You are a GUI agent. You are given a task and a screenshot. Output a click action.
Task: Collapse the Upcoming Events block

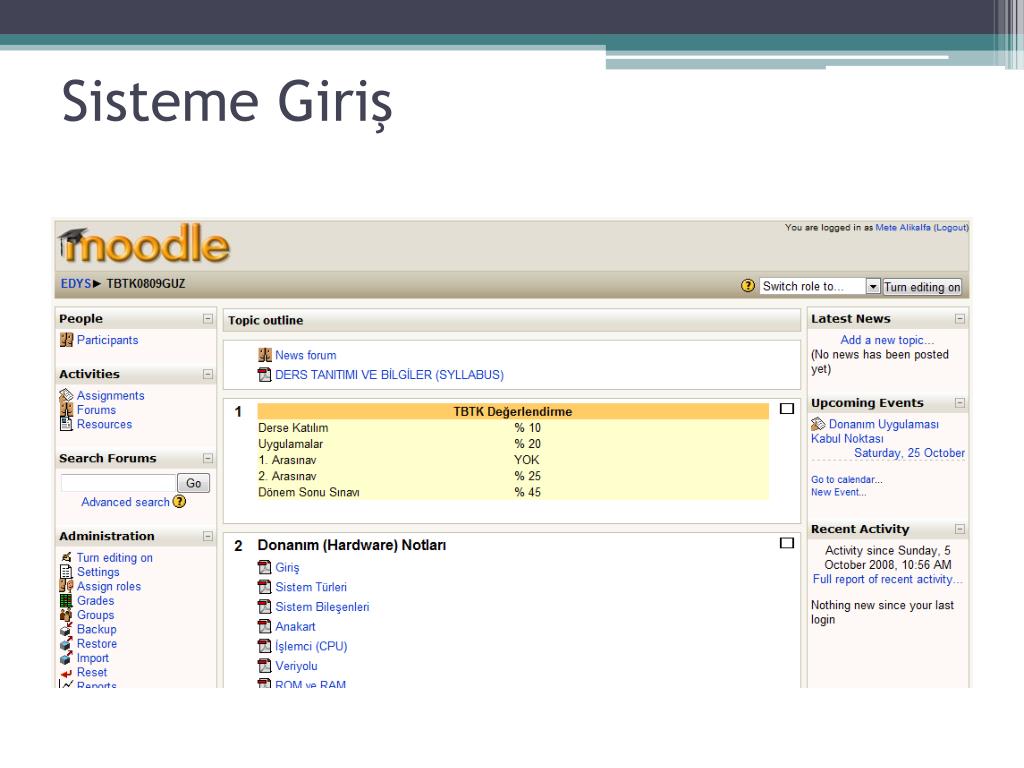(x=960, y=403)
